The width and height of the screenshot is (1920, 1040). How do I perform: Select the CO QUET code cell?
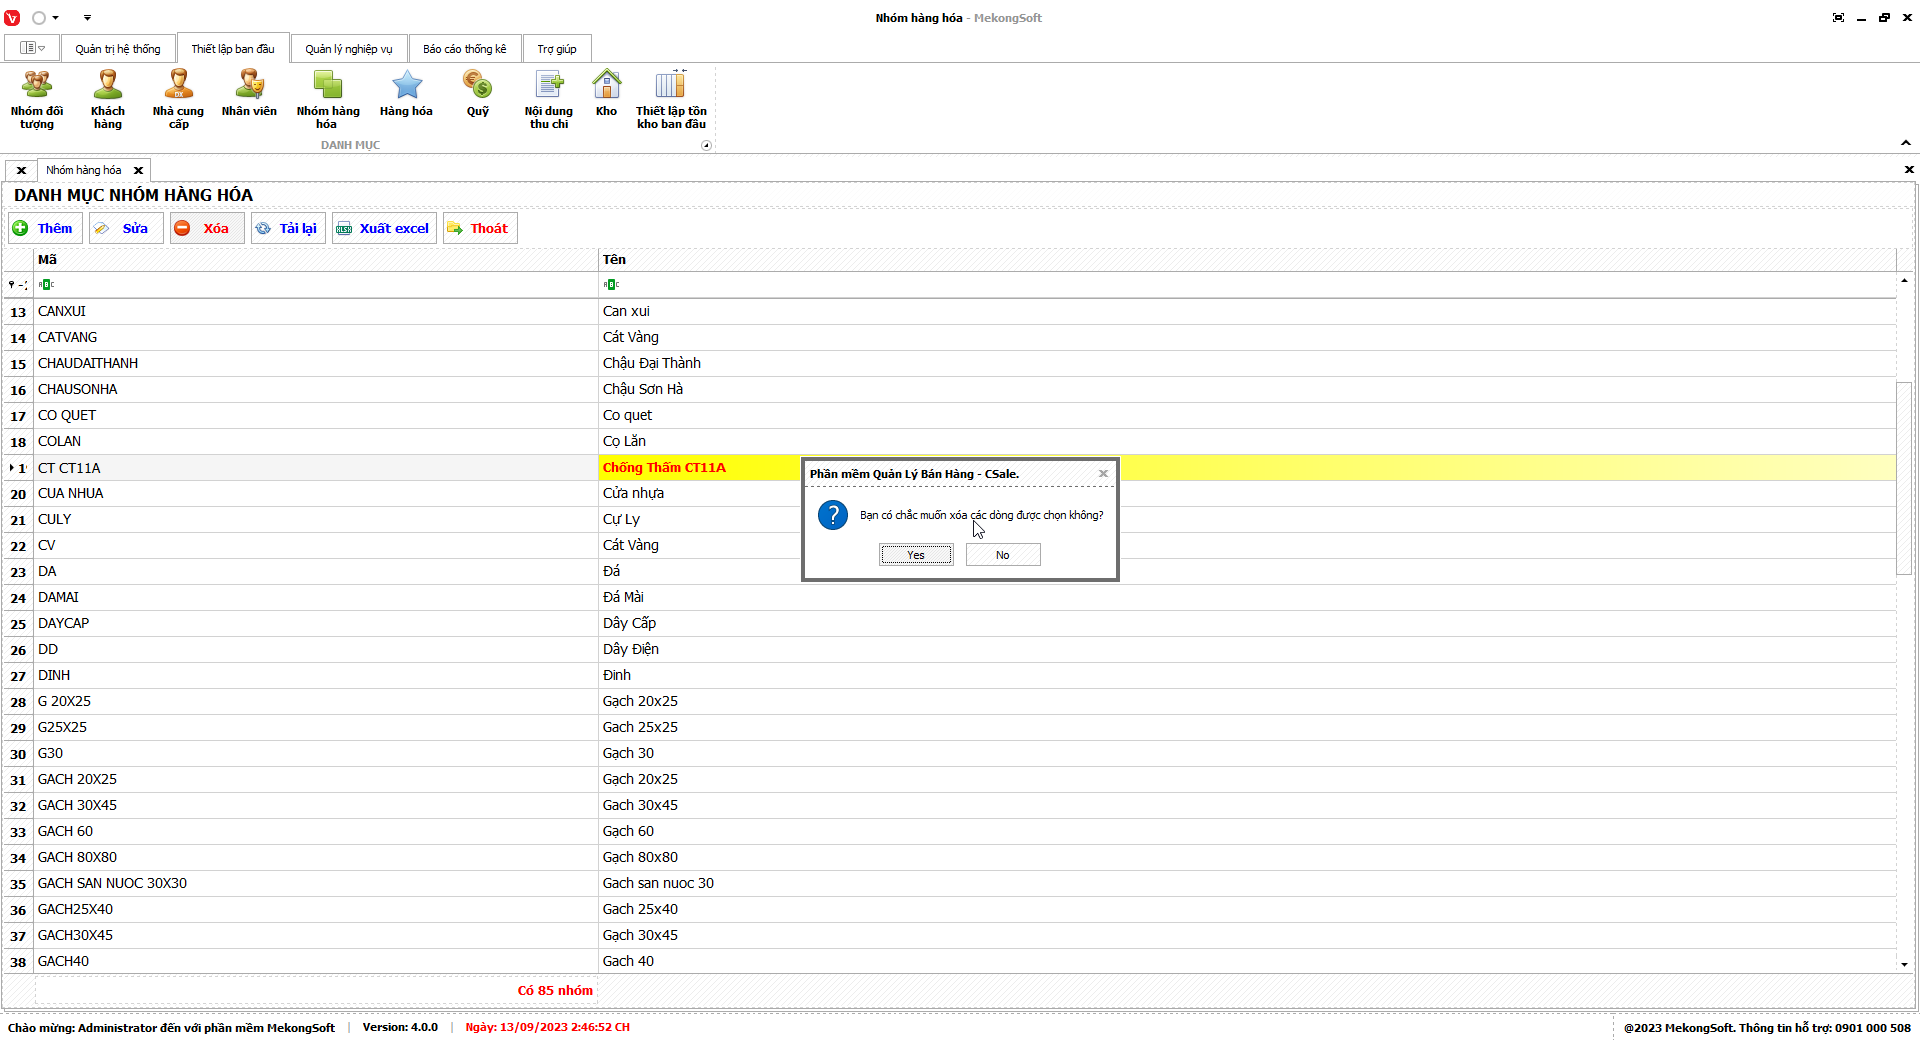point(316,416)
